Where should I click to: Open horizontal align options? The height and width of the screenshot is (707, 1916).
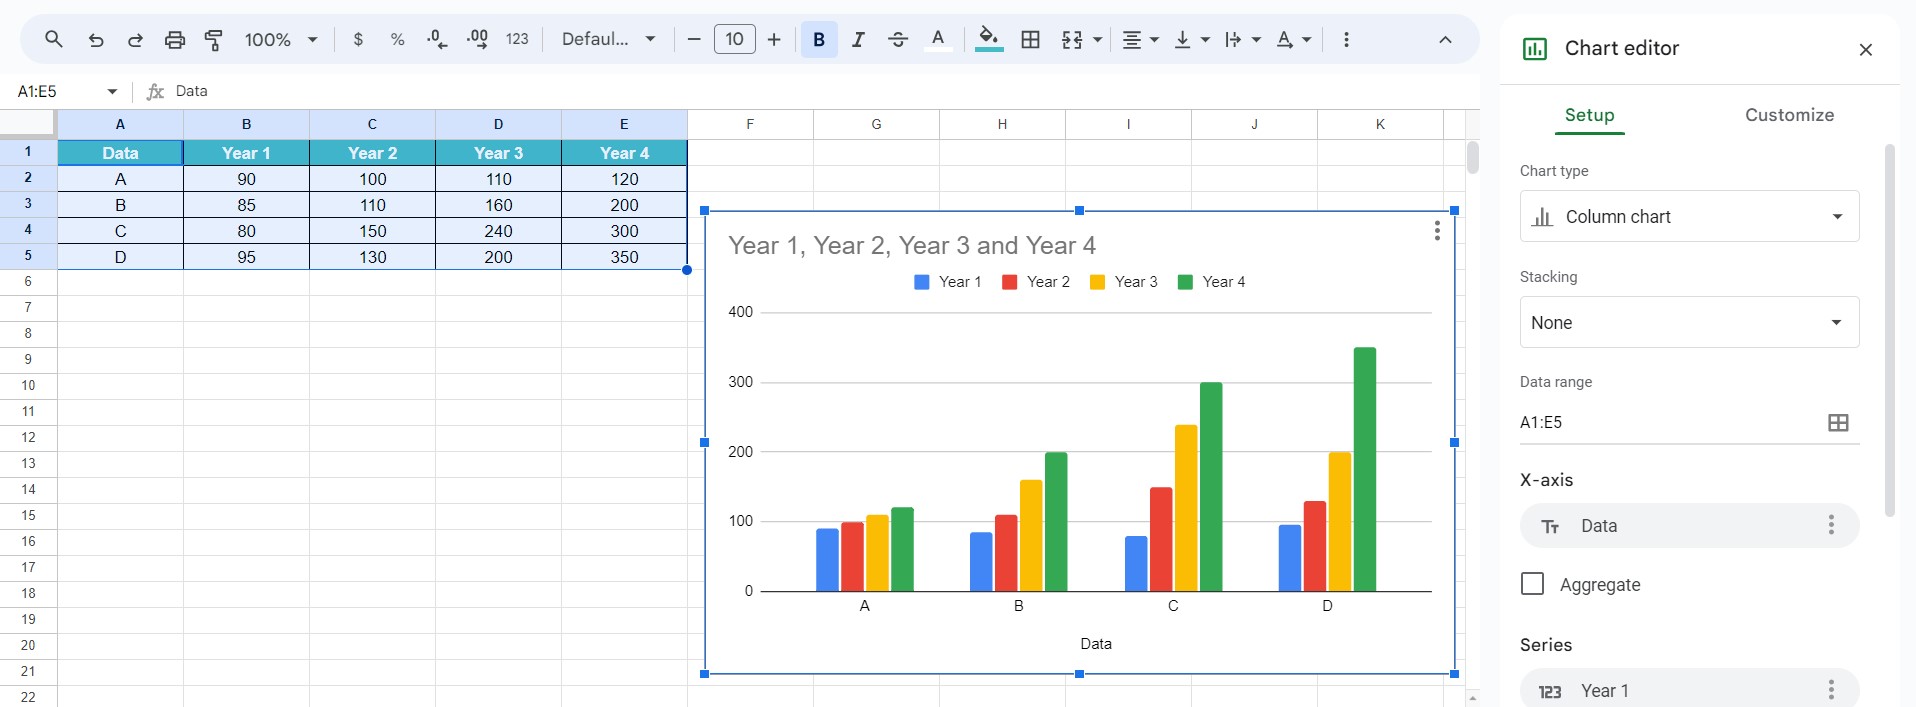(1139, 40)
